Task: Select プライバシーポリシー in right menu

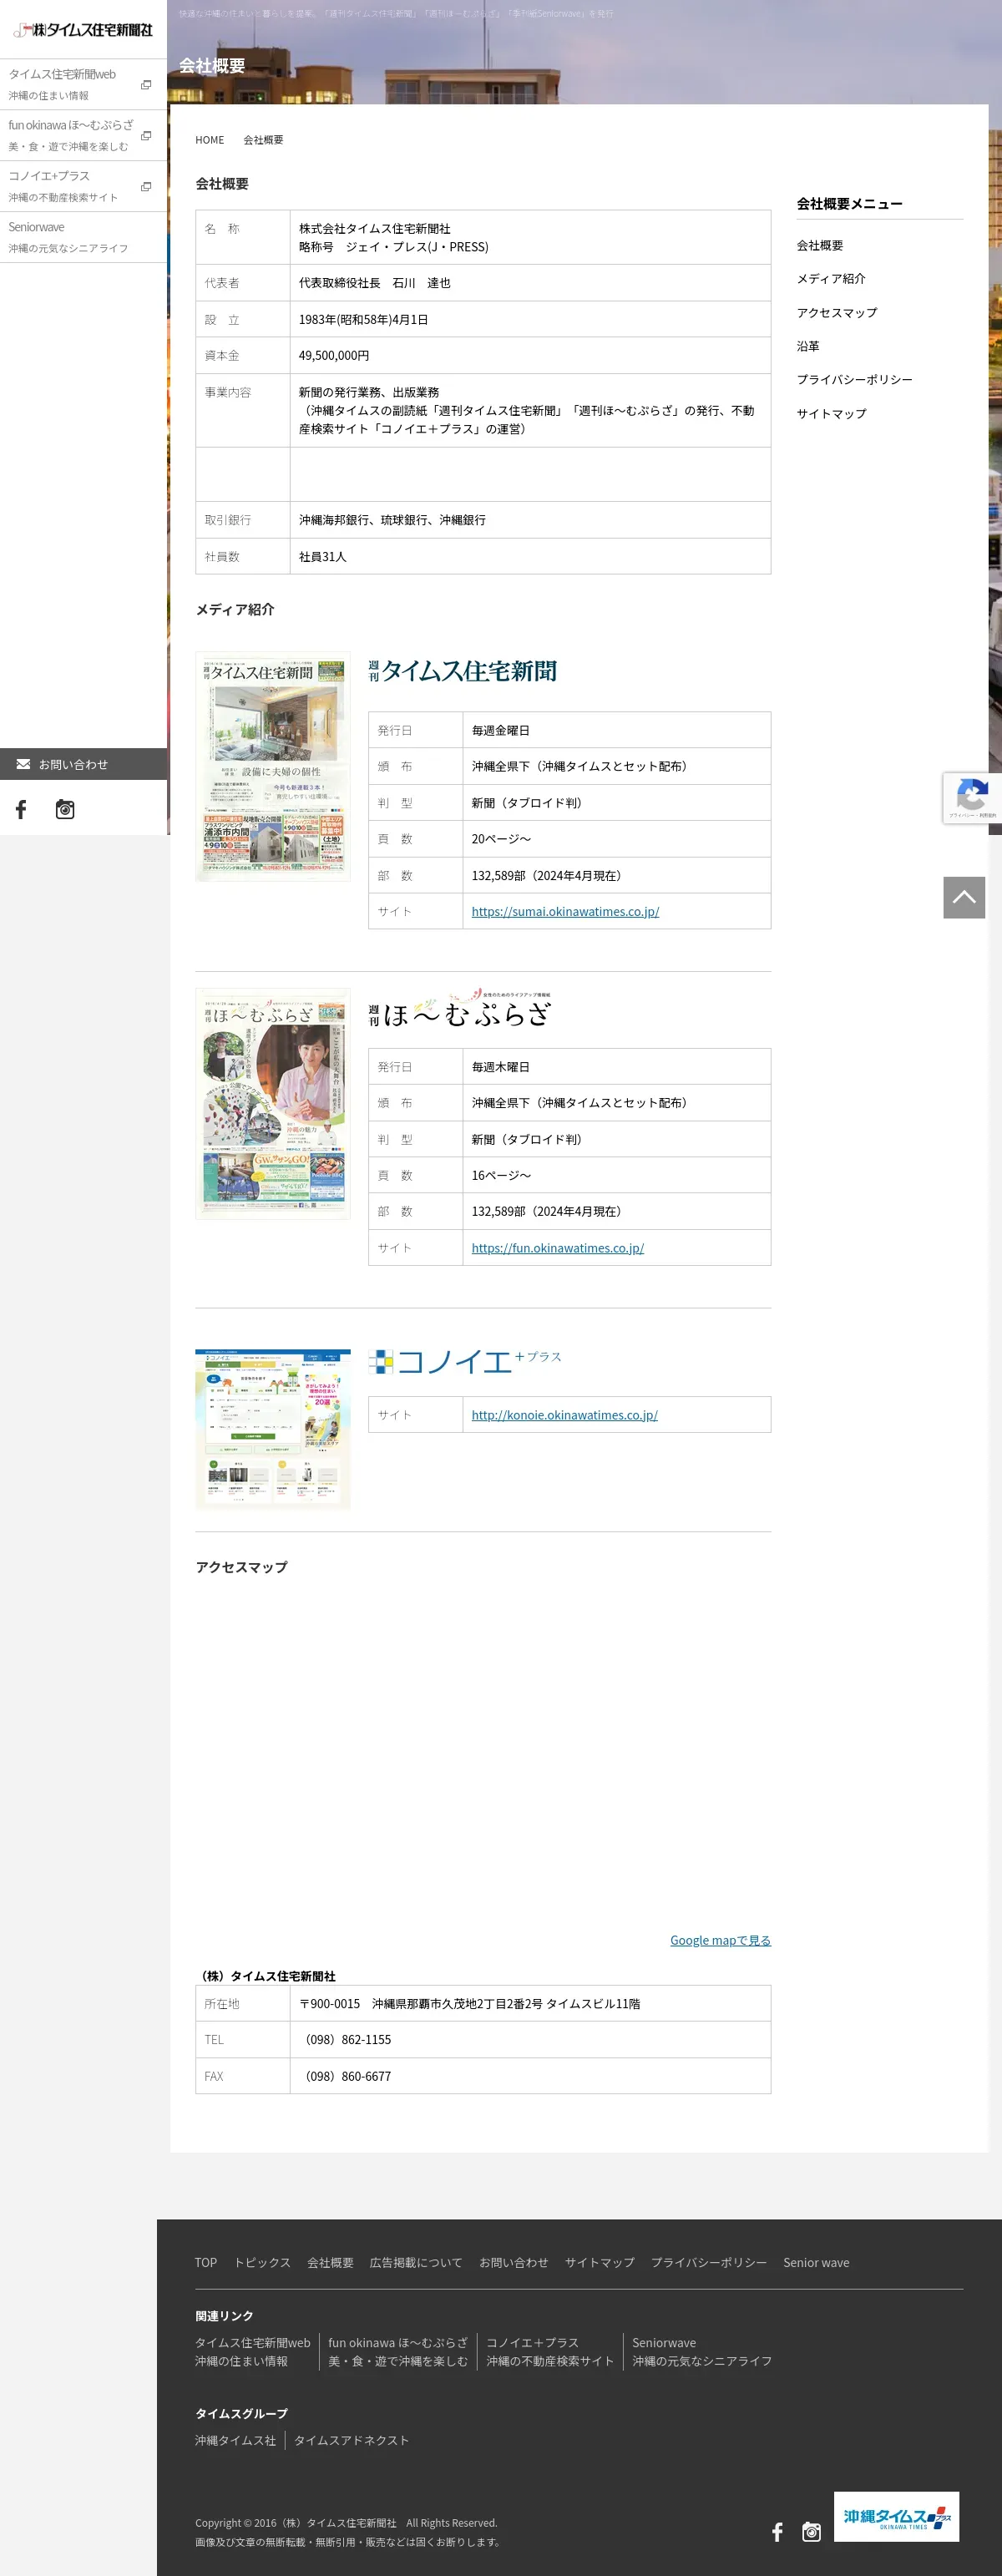Action: (855, 379)
